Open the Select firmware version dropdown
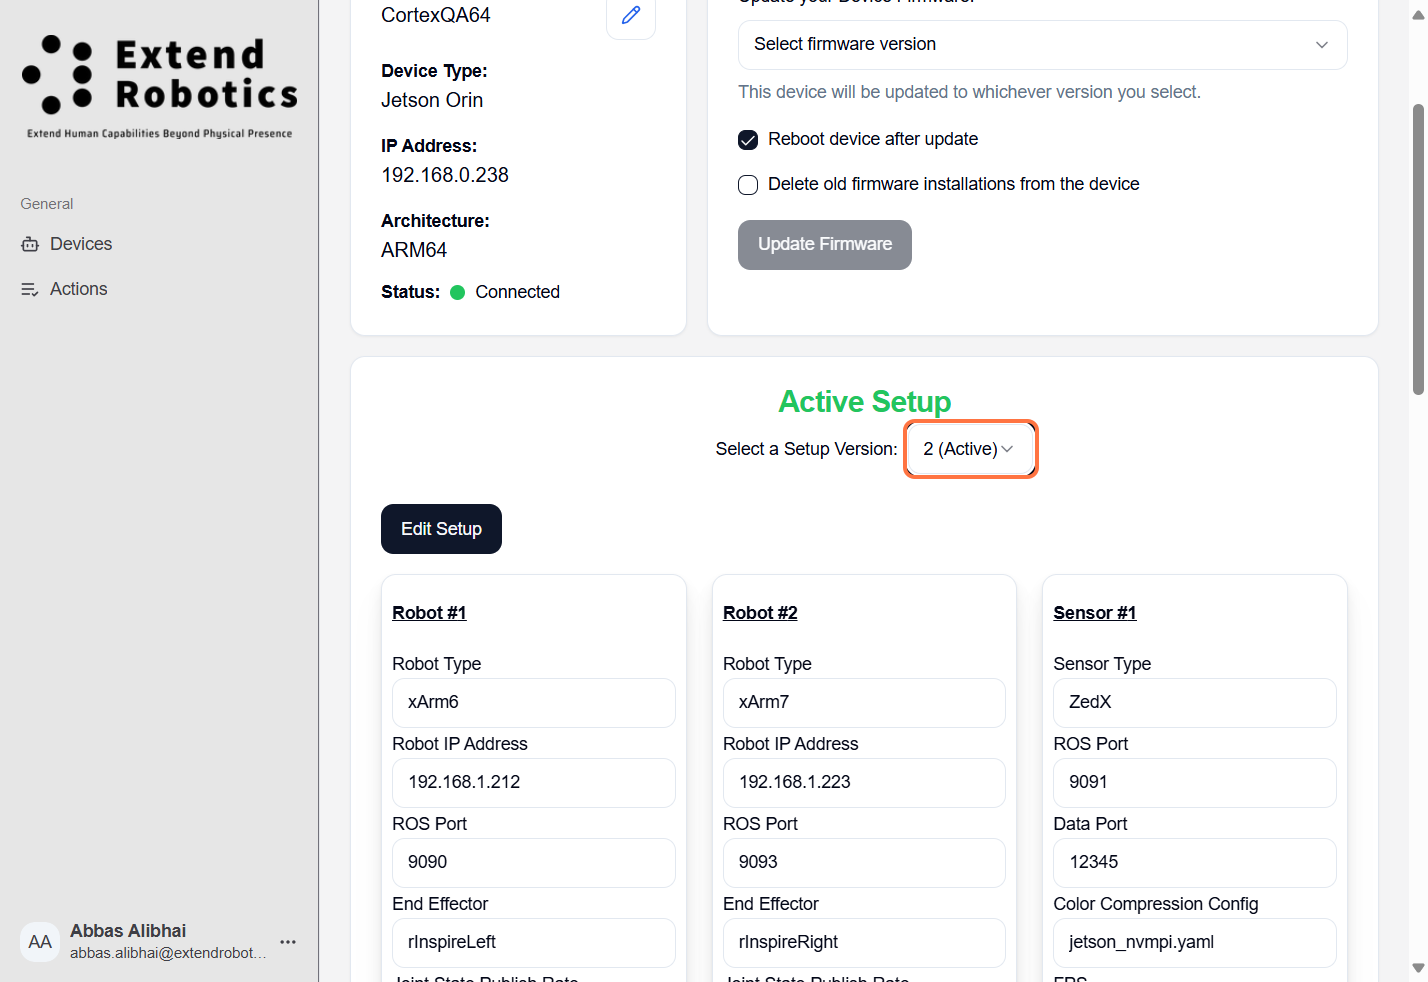Screen dimensions: 1428x982 coord(1042,45)
